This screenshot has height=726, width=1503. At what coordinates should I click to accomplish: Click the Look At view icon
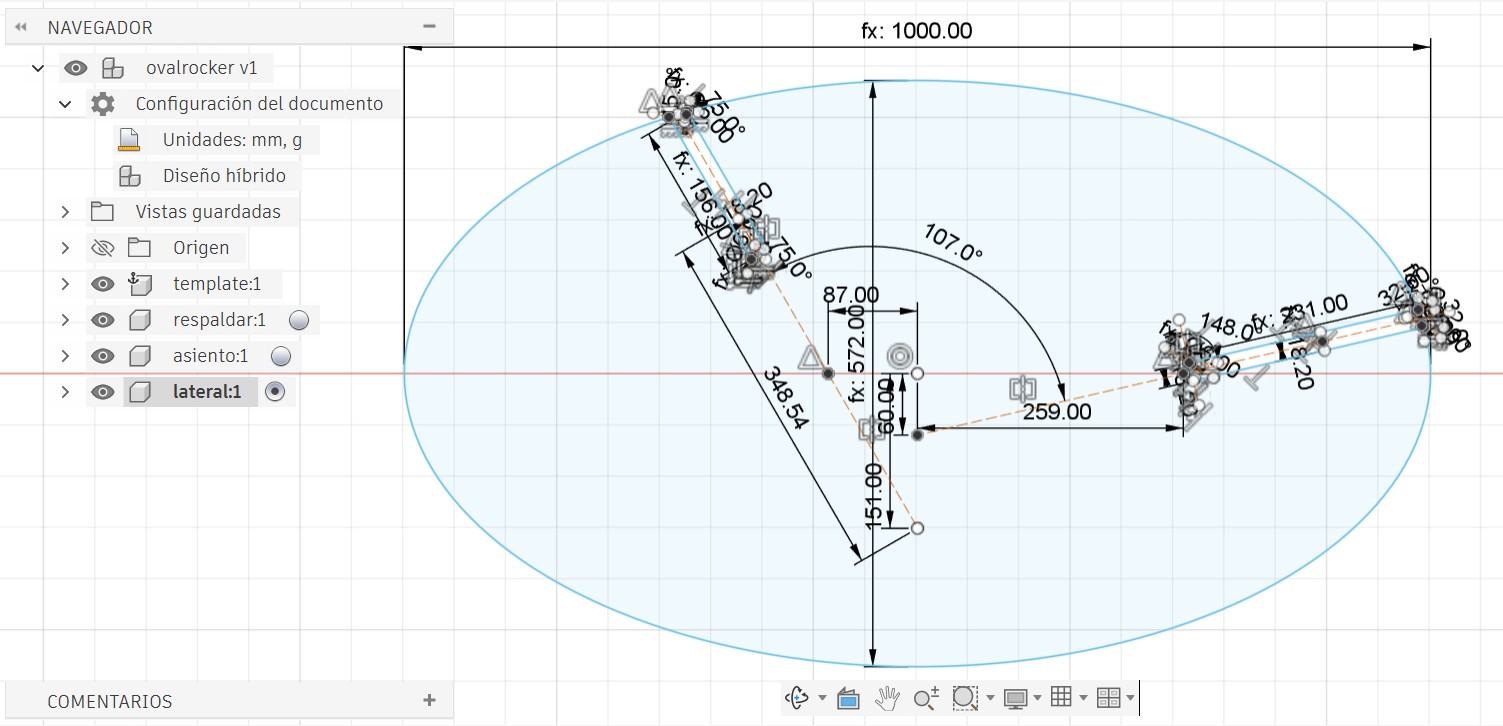click(848, 698)
